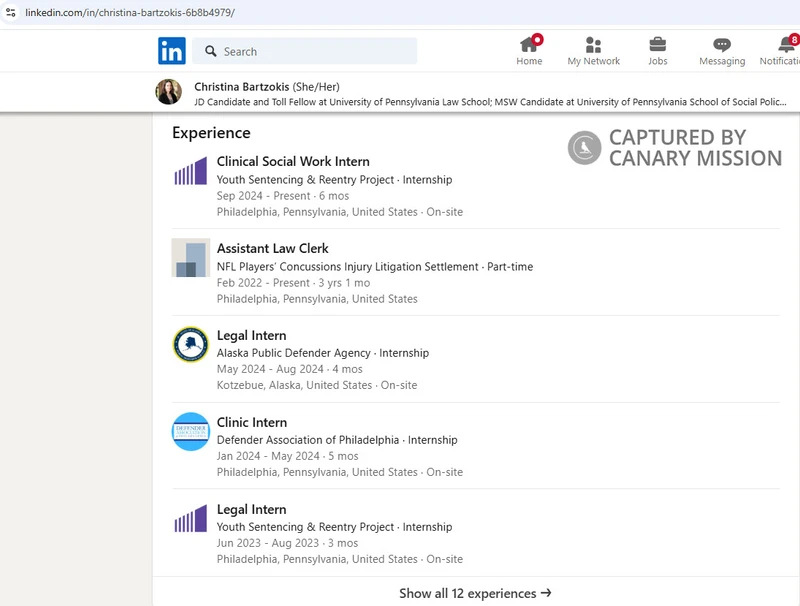
Task: Click the JD Candidate headline text
Action: (x=490, y=102)
